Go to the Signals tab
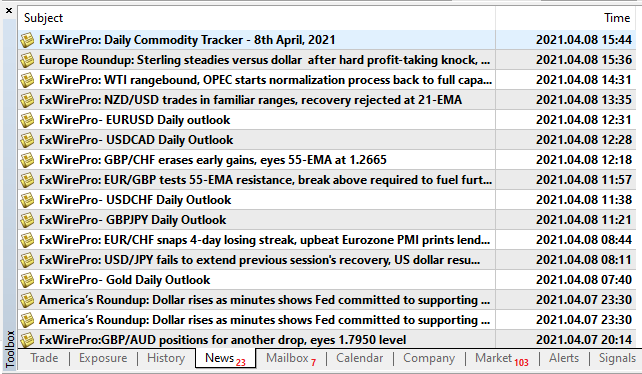Screen dimensions: 642x374 pyautogui.click(x=617, y=358)
